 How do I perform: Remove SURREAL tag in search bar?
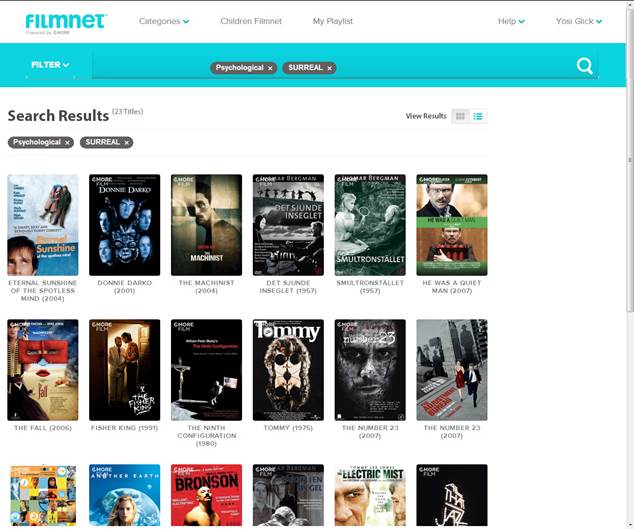330,68
